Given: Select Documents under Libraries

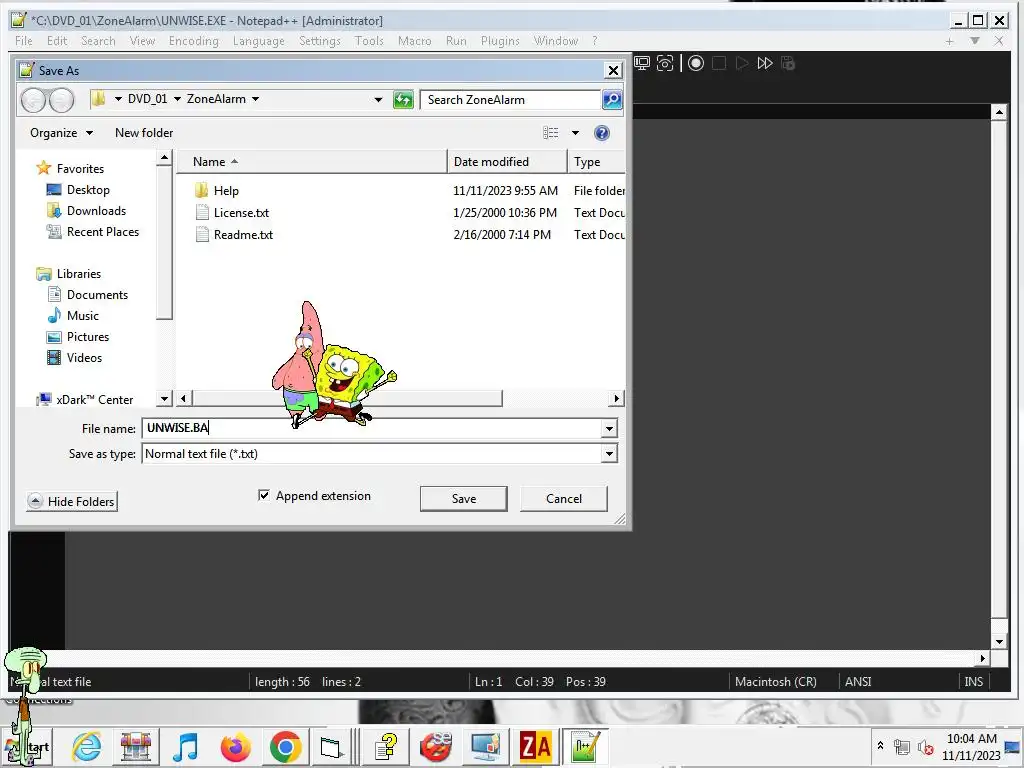Looking at the screenshot, I should point(88,295).
